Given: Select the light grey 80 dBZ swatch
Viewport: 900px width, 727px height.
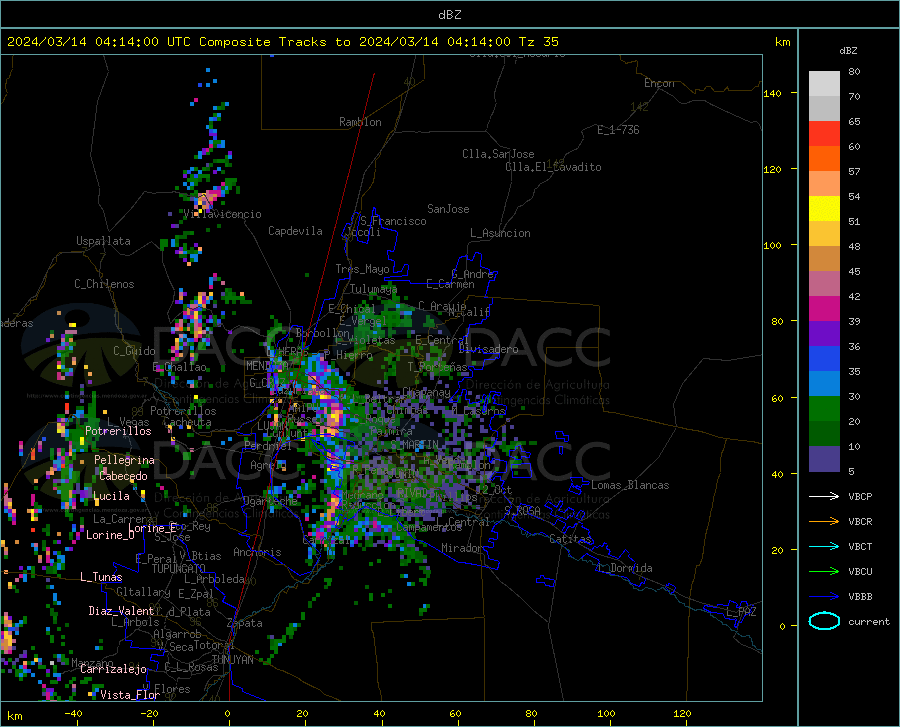Looking at the screenshot, I should click(x=824, y=83).
